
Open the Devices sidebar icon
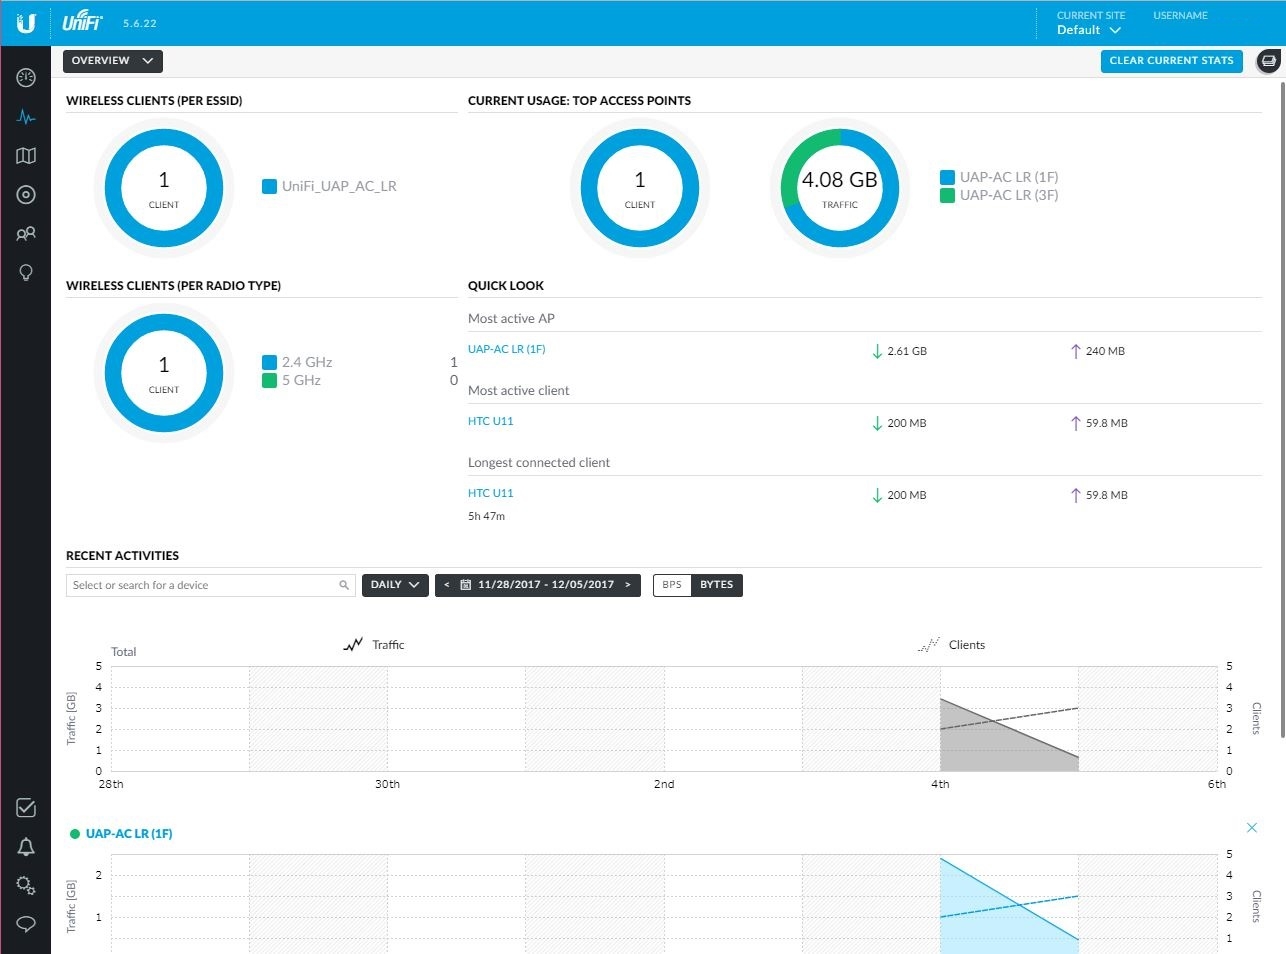pos(26,195)
